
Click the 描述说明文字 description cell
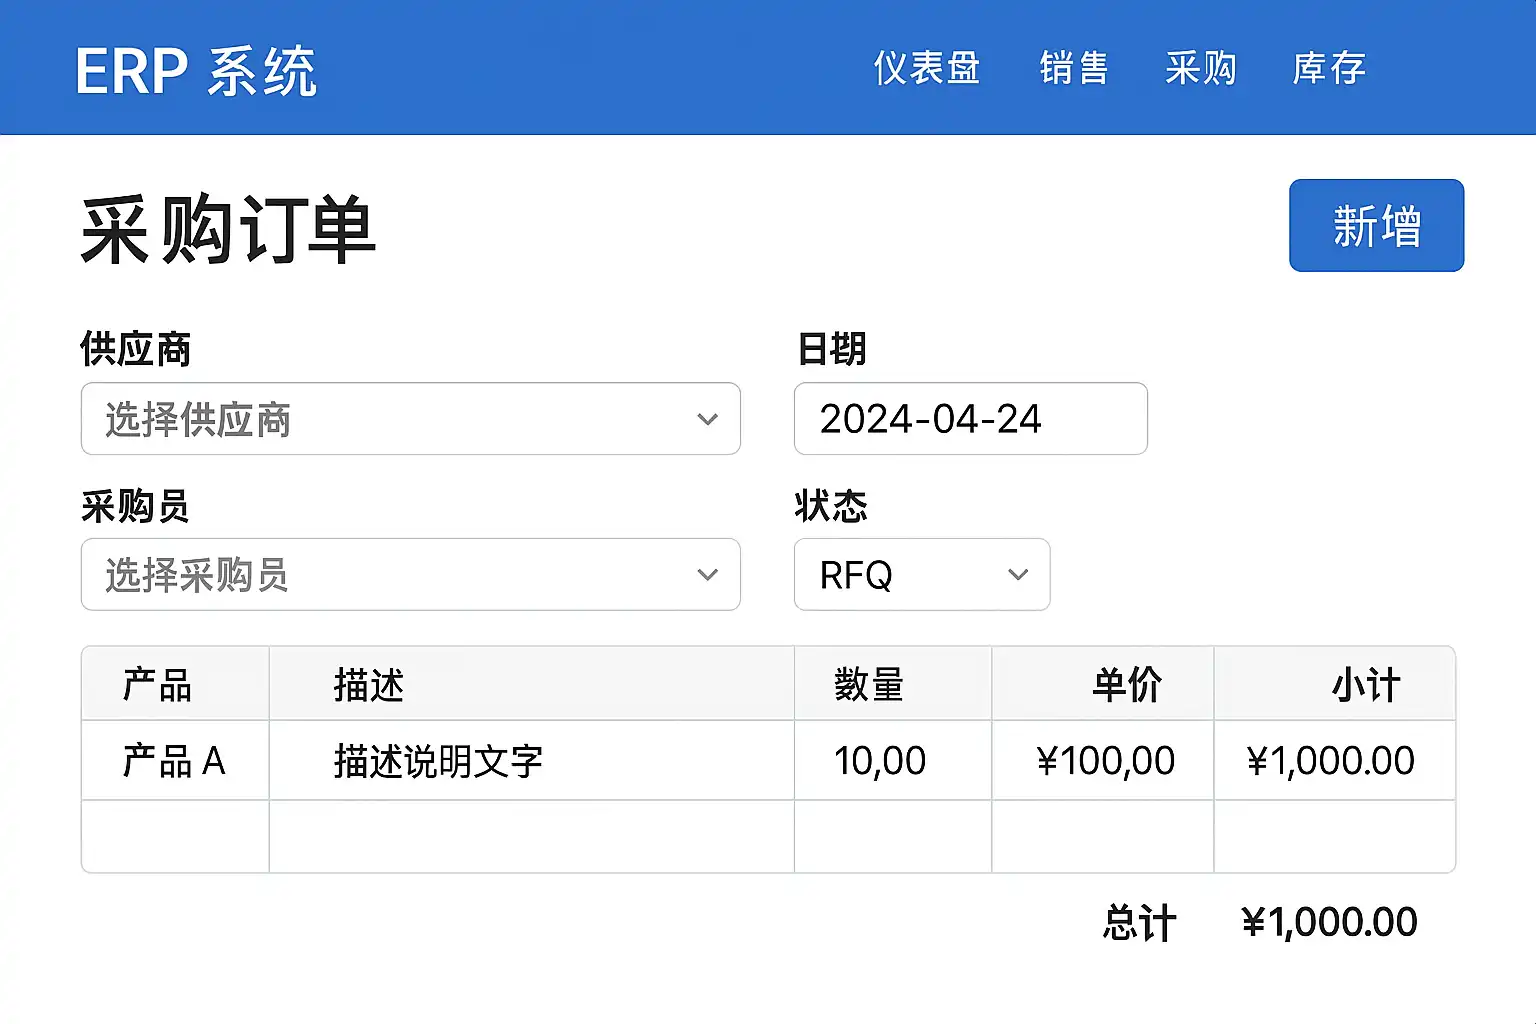(438, 761)
